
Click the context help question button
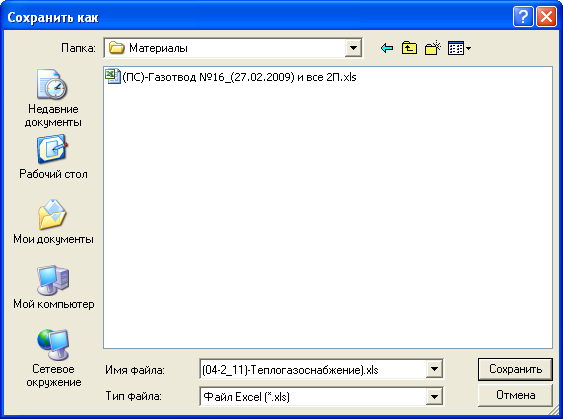[x=523, y=17]
